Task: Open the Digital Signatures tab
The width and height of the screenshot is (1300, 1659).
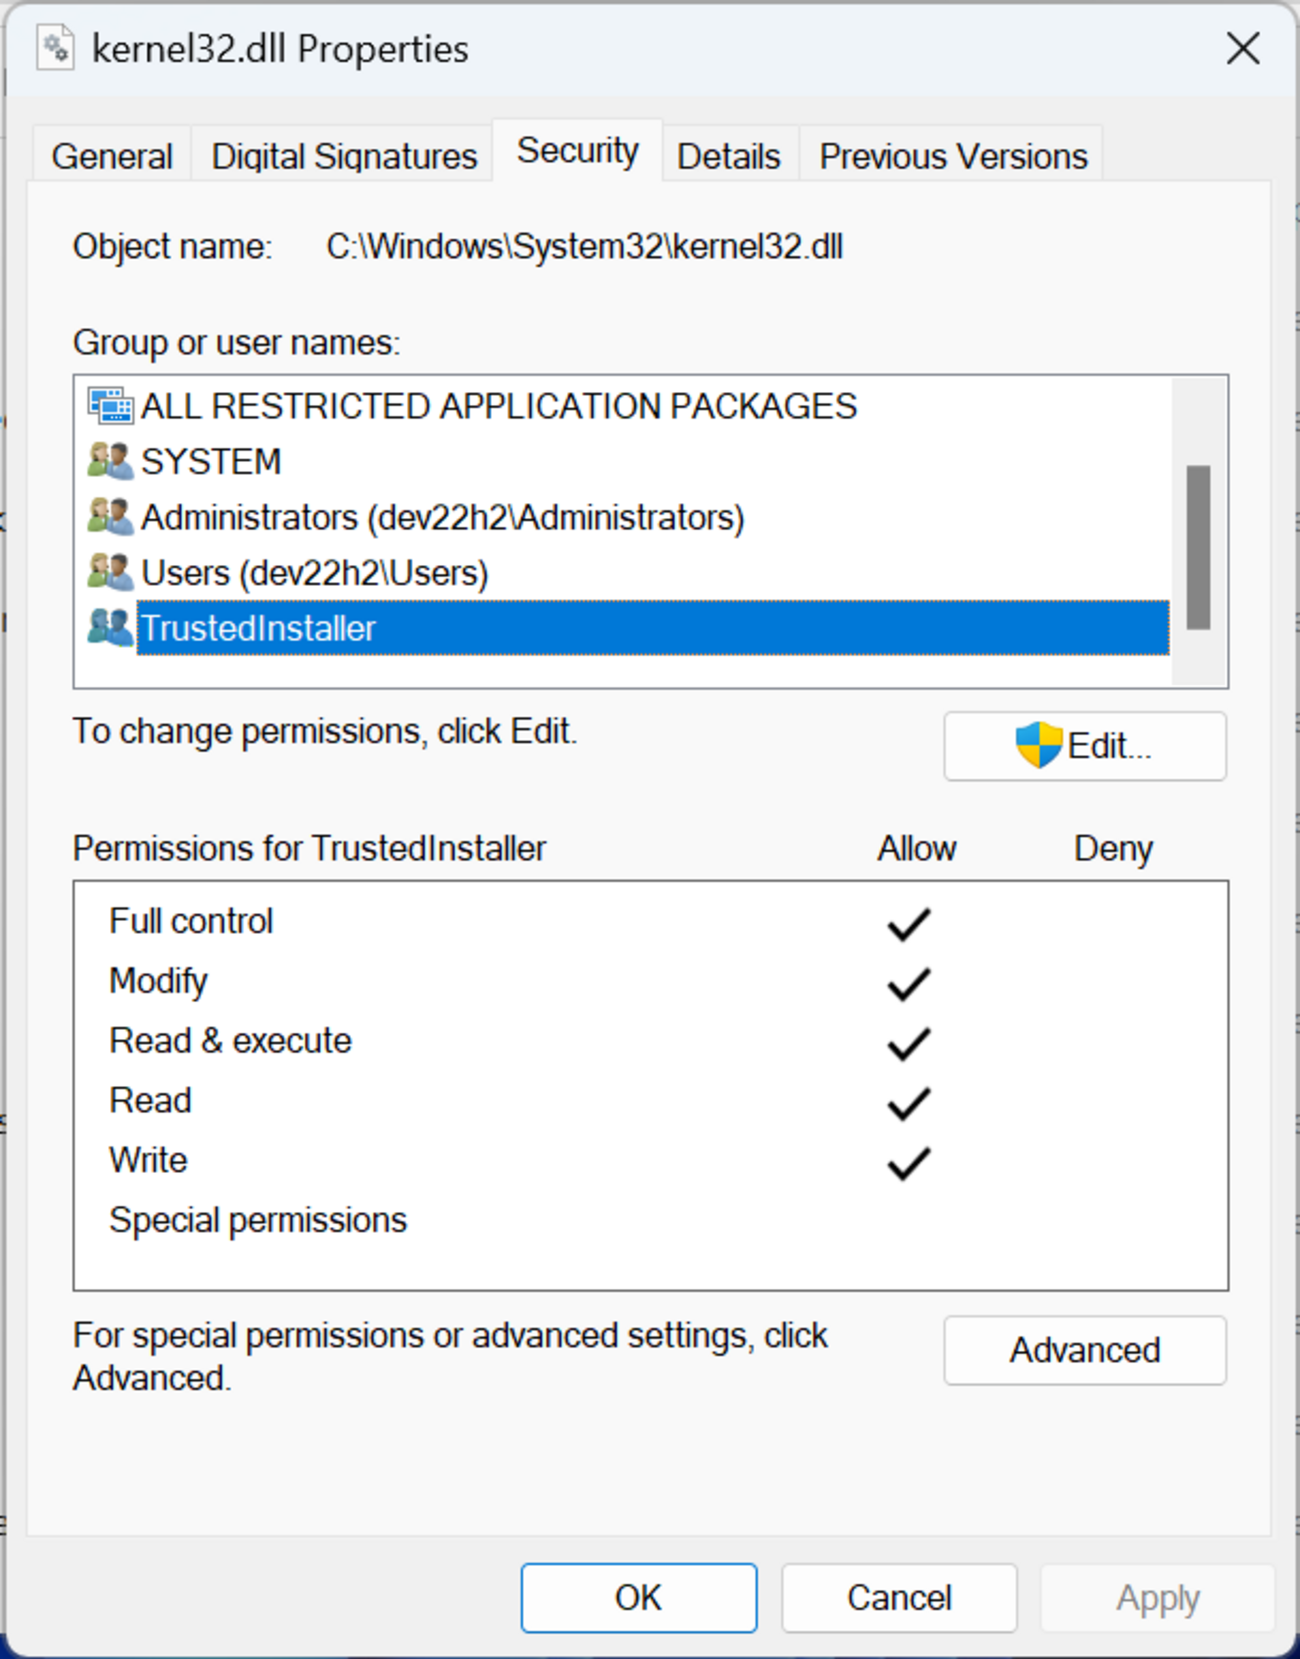Action: [344, 156]
